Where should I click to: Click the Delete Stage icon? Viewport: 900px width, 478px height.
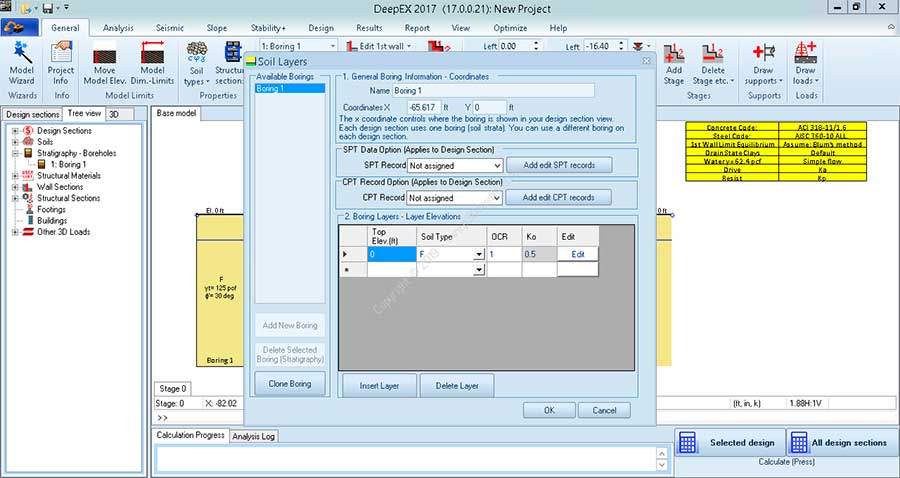coord(714,62)
